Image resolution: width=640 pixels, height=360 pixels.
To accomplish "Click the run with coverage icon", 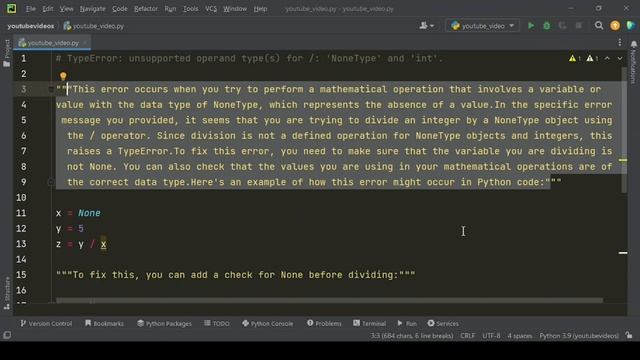I will (x=562, y=26).
